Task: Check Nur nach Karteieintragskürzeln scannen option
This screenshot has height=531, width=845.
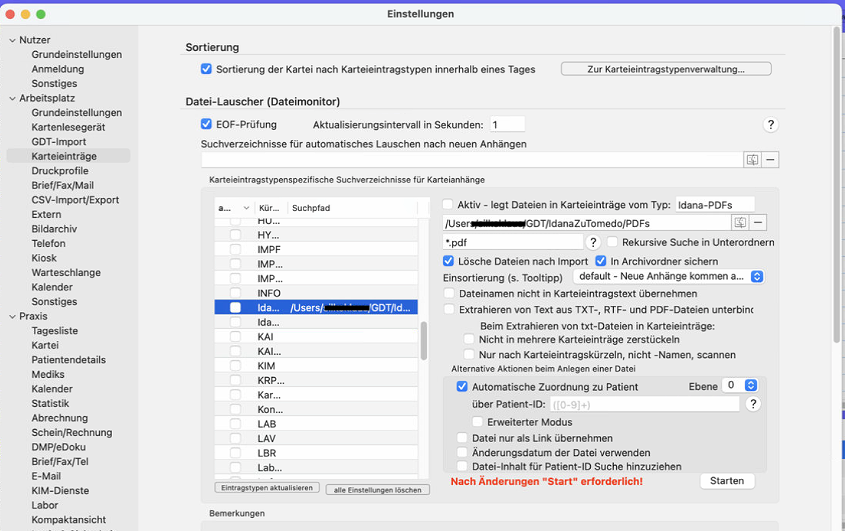Action: (x=469, y=354)
